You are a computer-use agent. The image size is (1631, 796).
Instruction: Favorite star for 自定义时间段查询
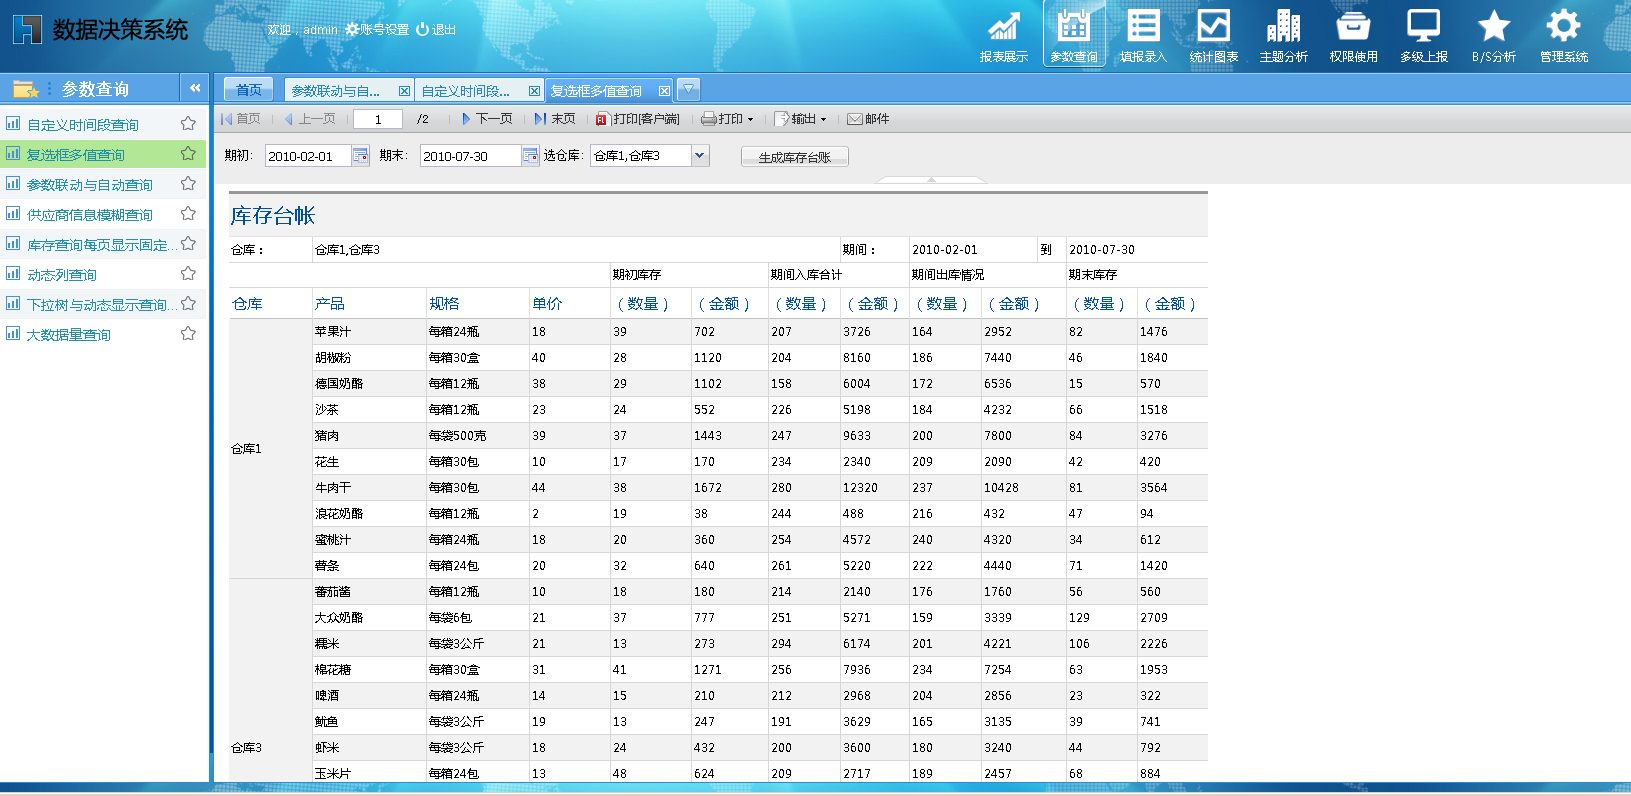click(188, 124)
